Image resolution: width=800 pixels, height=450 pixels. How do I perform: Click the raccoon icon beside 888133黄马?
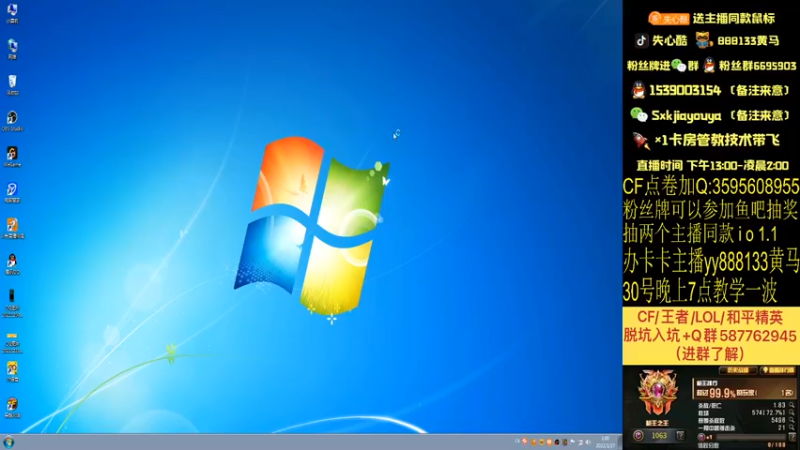(x=703, y=40)
